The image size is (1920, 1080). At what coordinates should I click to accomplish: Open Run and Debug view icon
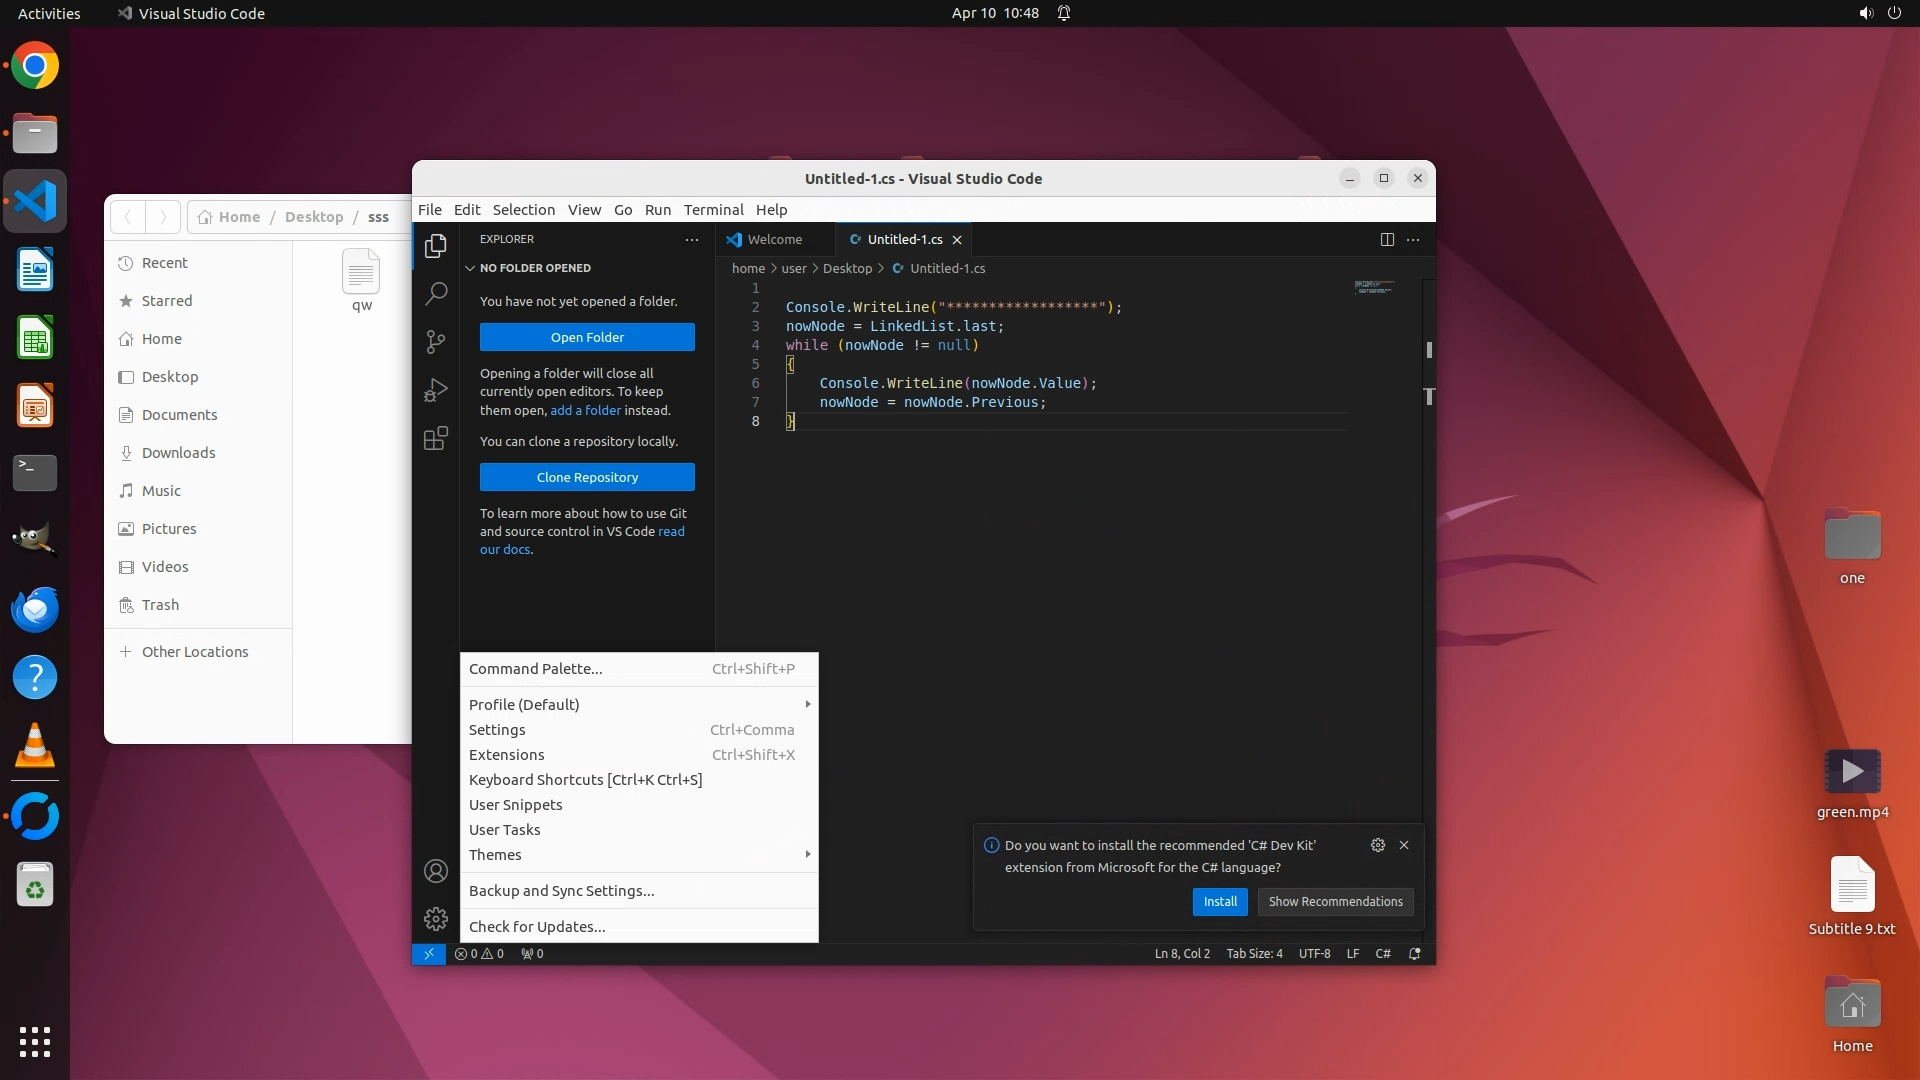(436, 390)
